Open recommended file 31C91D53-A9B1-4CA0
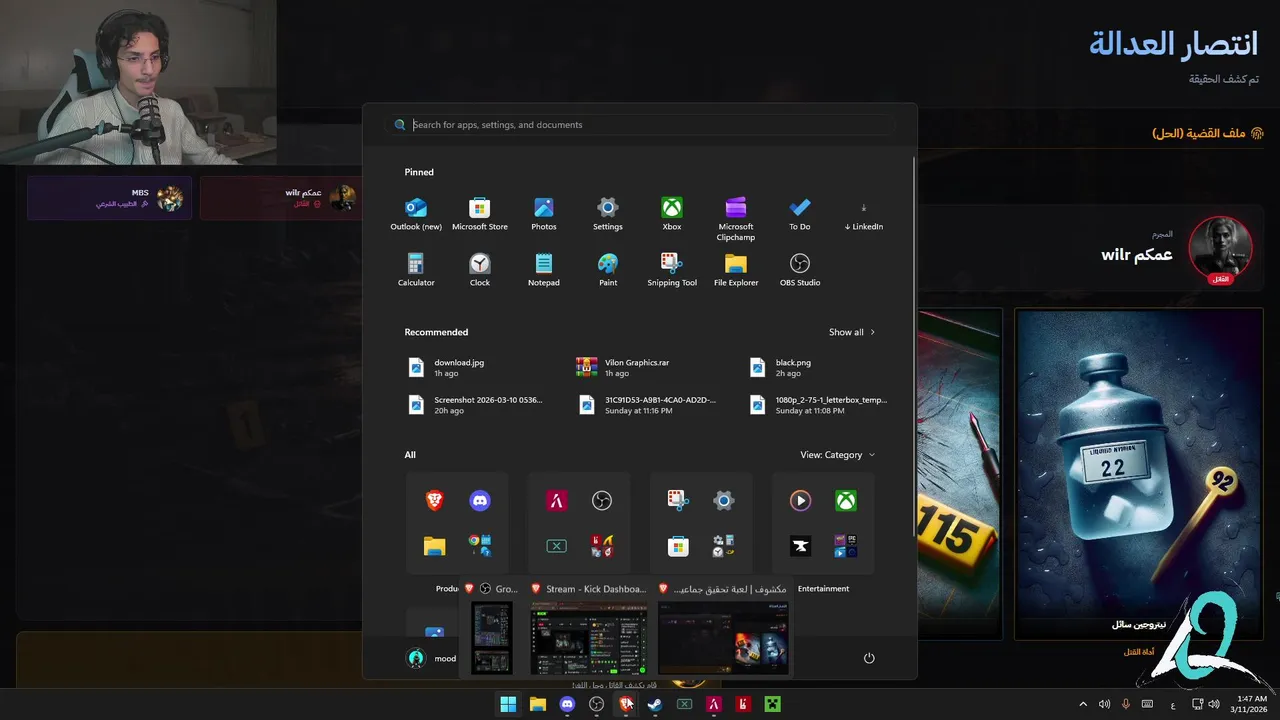The height and width of the screenshot is (720, 1280). (x=647, y=404)
